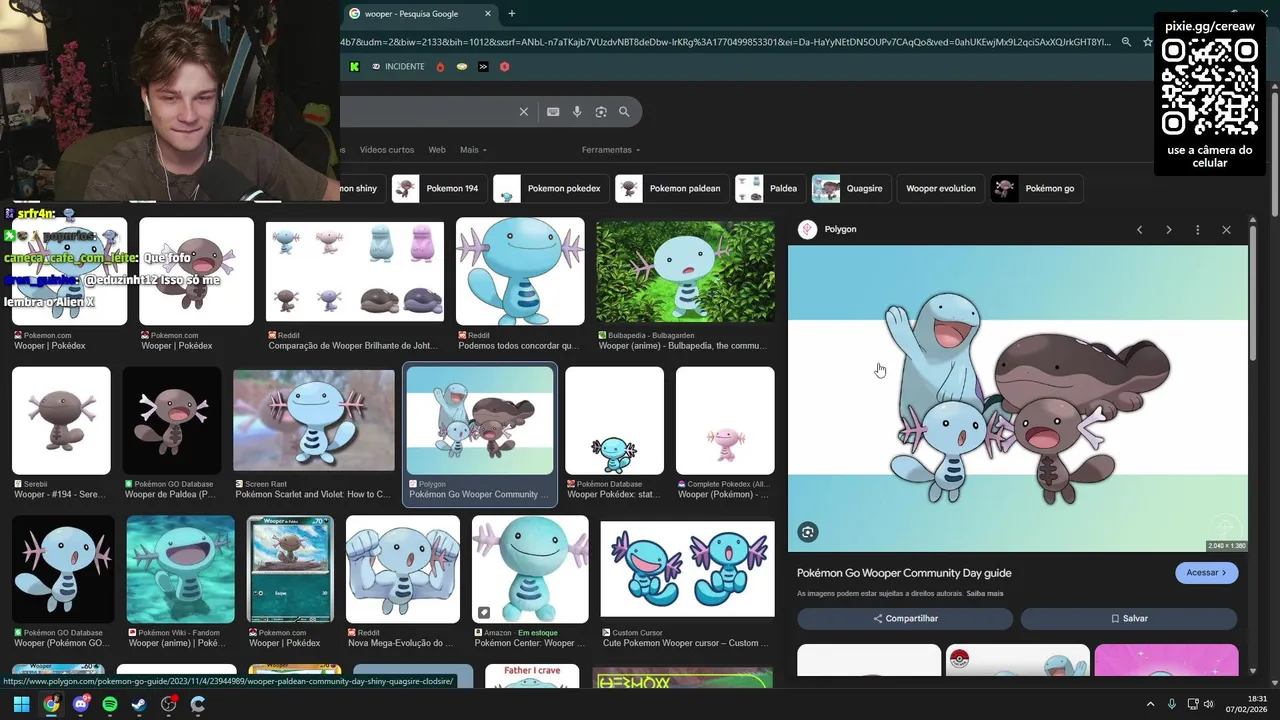Open the red hexagon bookmark icon
This screenshot has width=1280, height=720.
504,67
